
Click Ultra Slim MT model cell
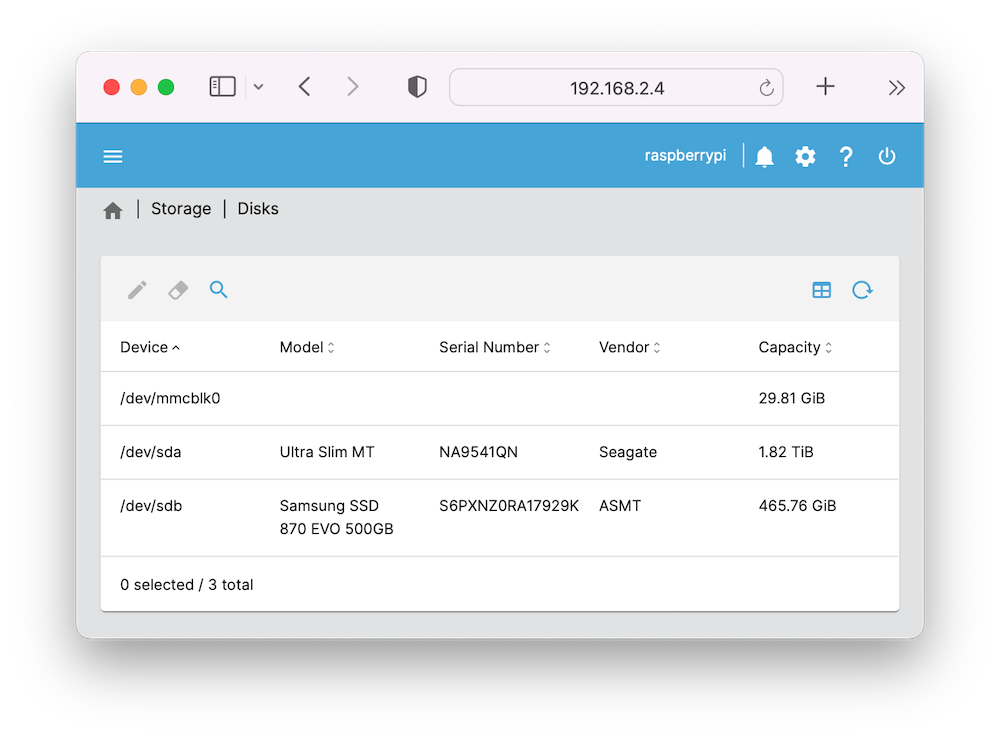pyautogui.click(x=327, y=452)
